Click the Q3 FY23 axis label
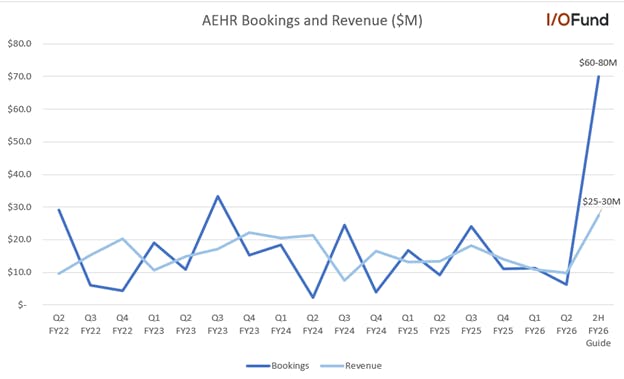The width and height of the screenshot is (624, 379). point(217,324)
